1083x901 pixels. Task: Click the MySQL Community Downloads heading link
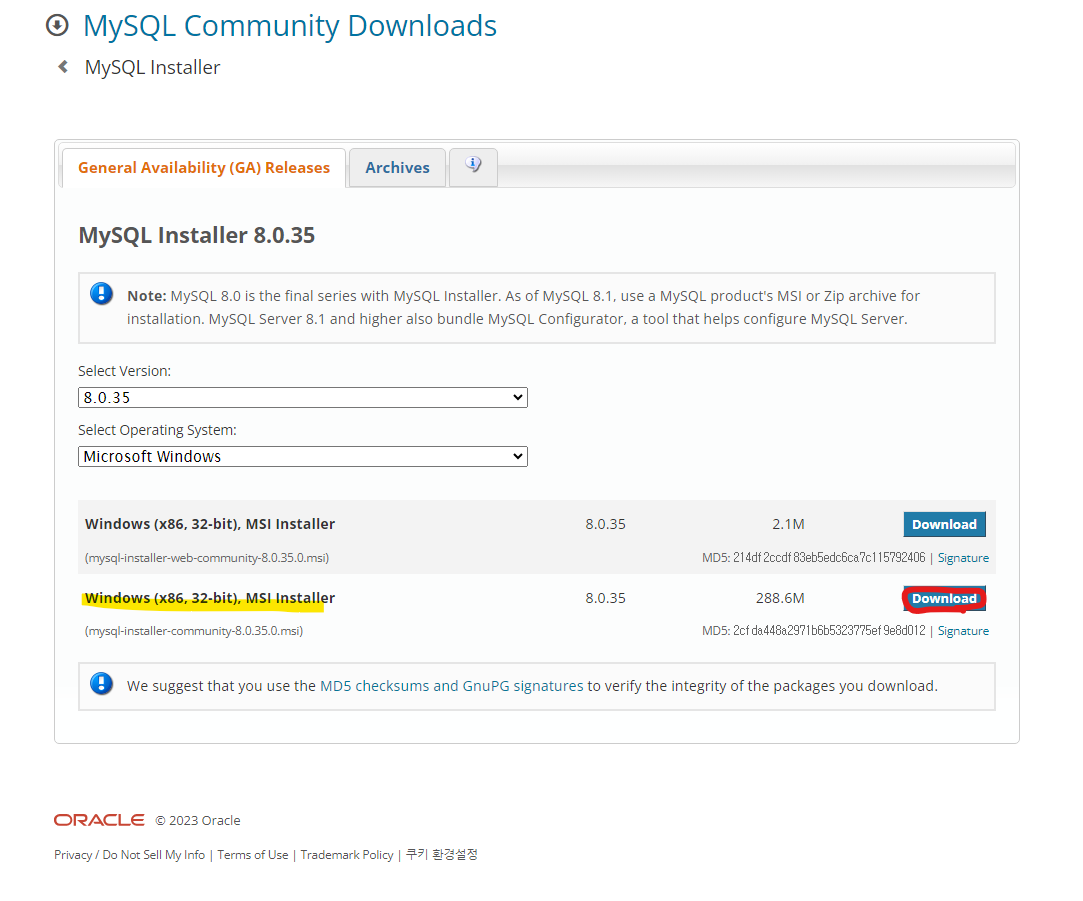click(289, 26)
